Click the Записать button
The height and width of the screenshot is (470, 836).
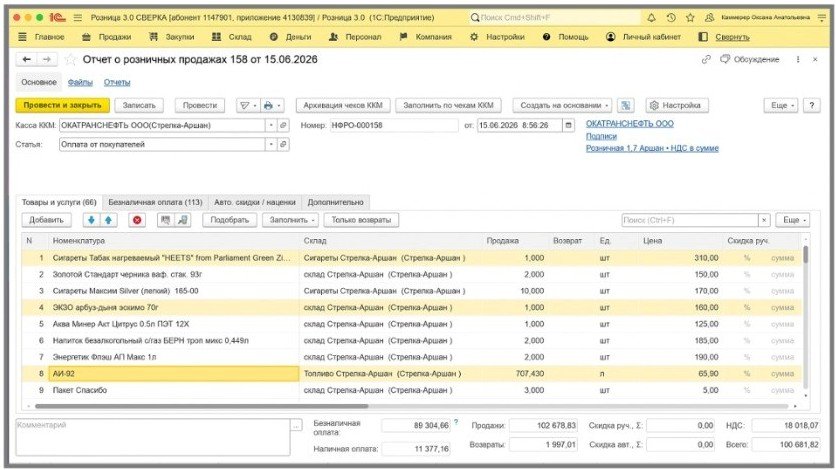pyautogui.click(x=139, y=106)
